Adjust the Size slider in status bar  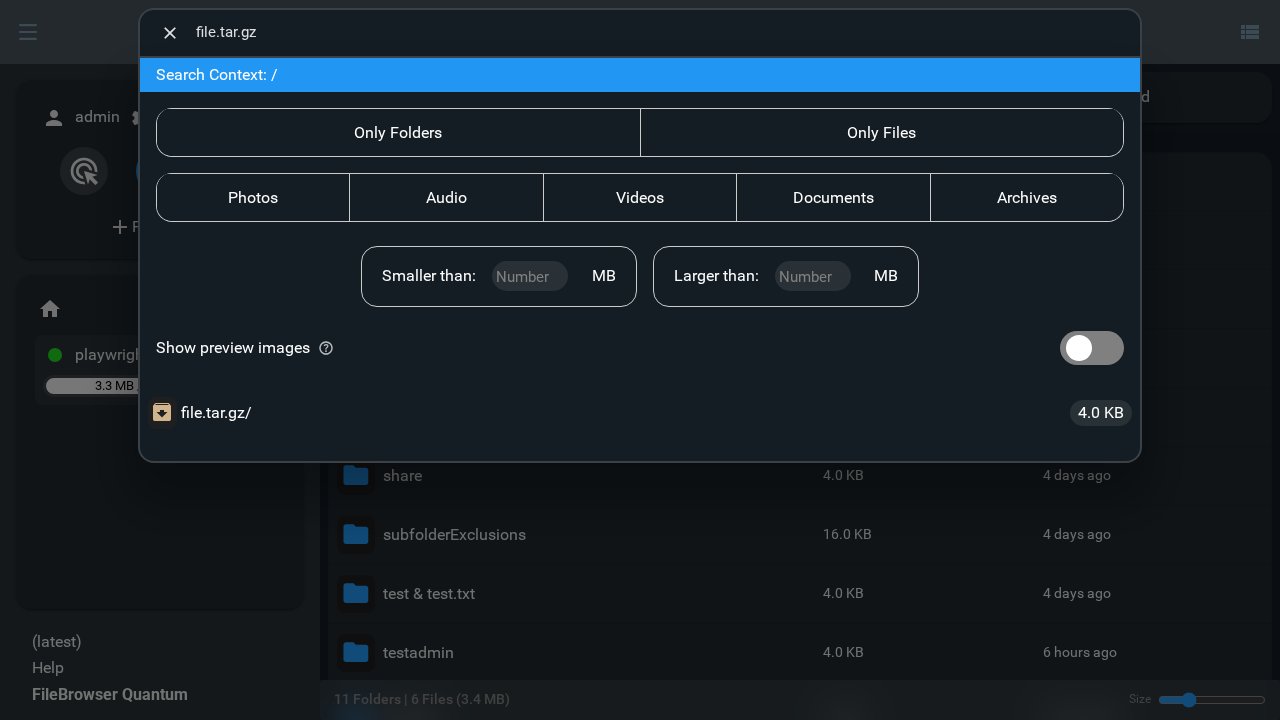pyautogui.click(x=1188, y=700)
